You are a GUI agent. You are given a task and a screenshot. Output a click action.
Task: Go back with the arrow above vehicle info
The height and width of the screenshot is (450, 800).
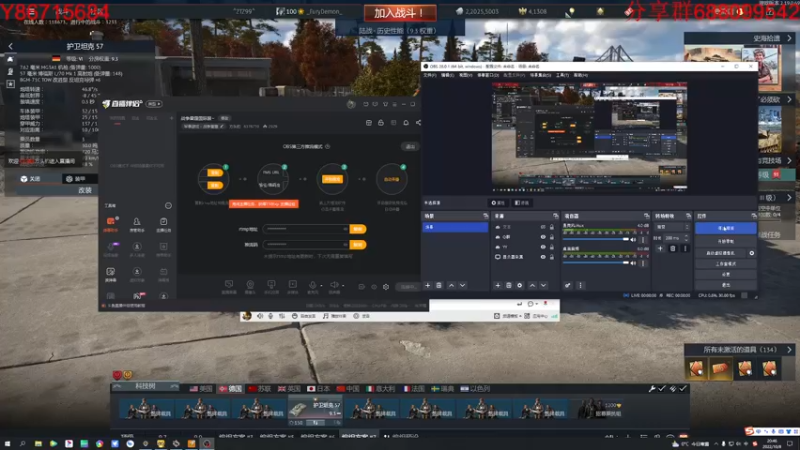click(11, 46)
